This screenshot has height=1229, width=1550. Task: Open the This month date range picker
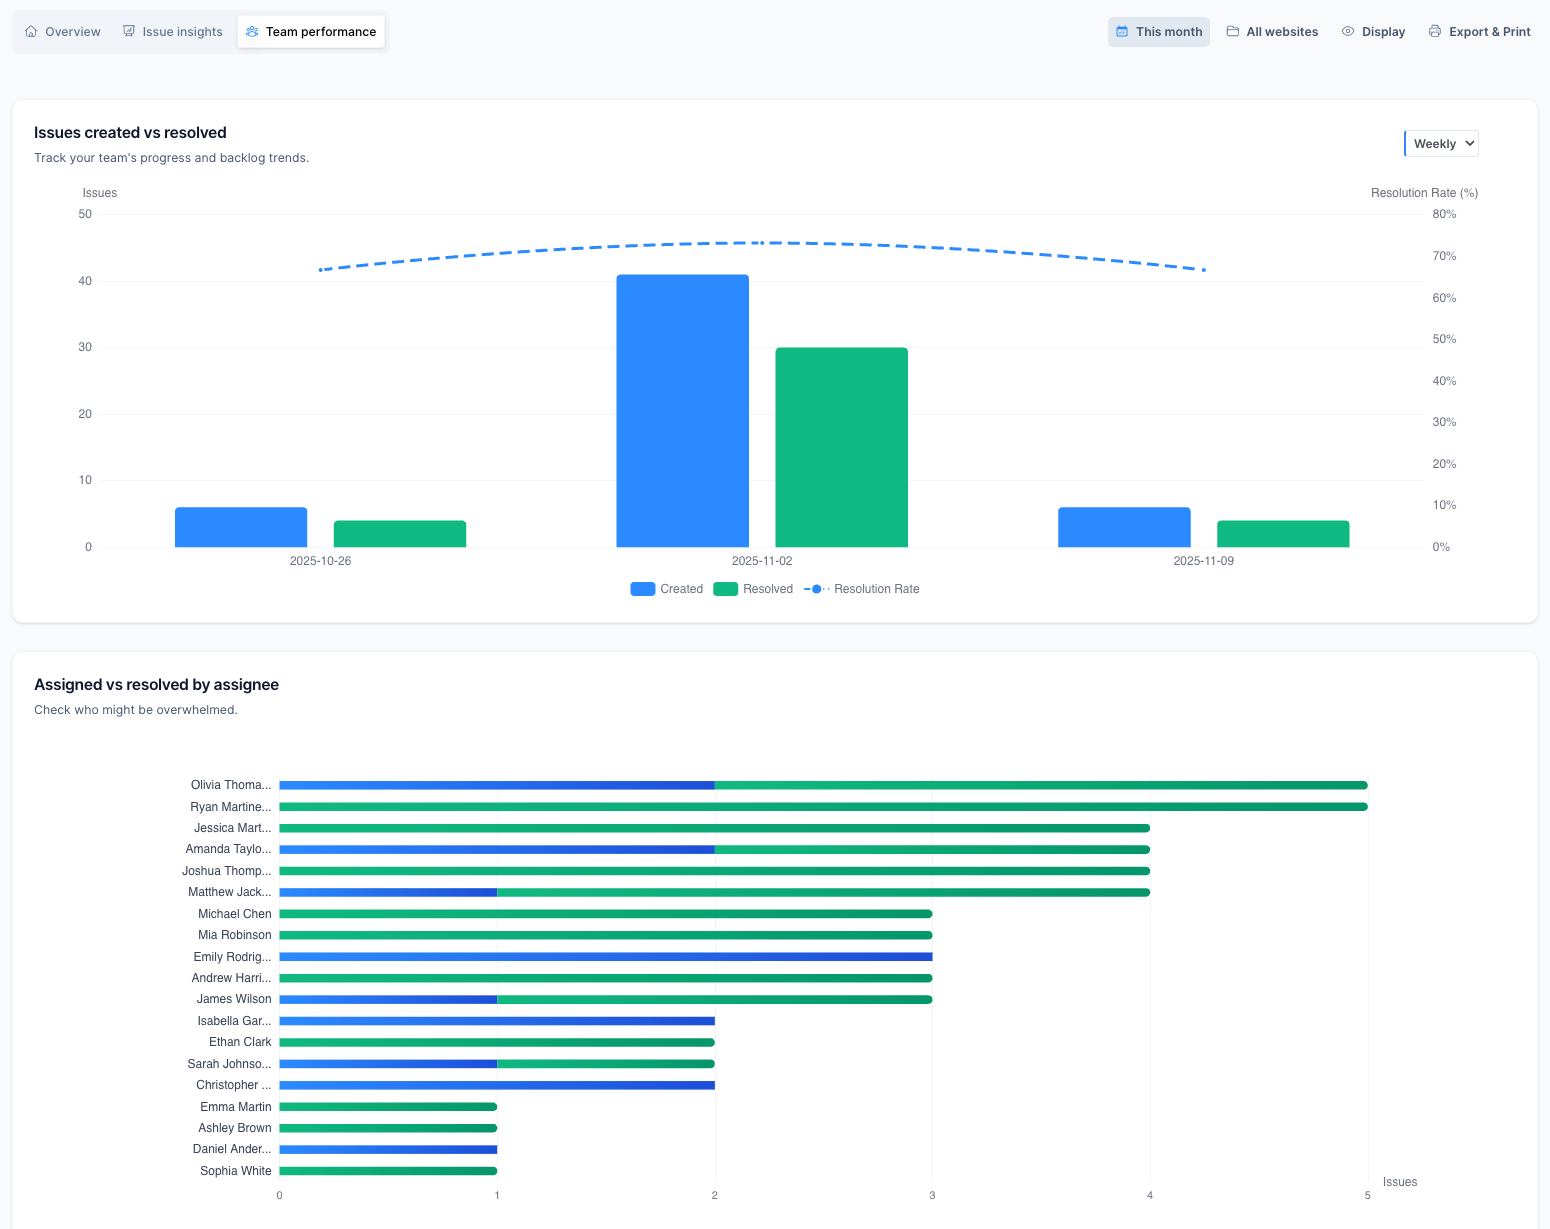tap(1159, 32)
